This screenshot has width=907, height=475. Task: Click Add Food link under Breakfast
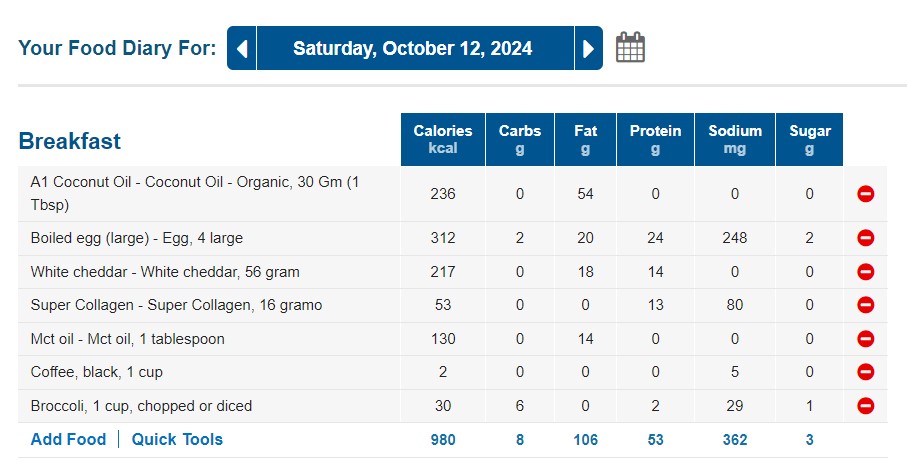click(68, 439)
